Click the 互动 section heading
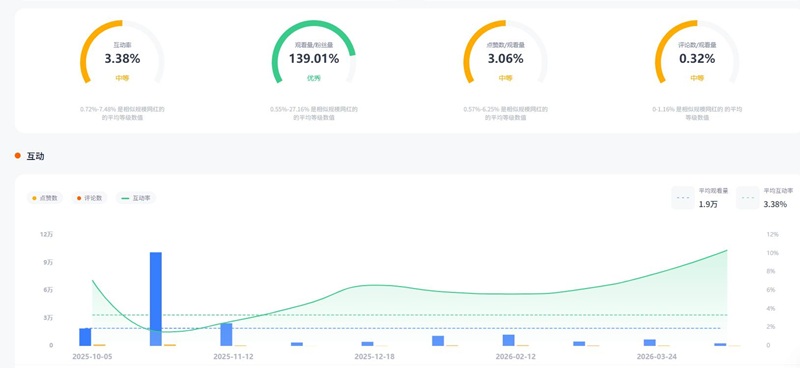 point(35,156)
